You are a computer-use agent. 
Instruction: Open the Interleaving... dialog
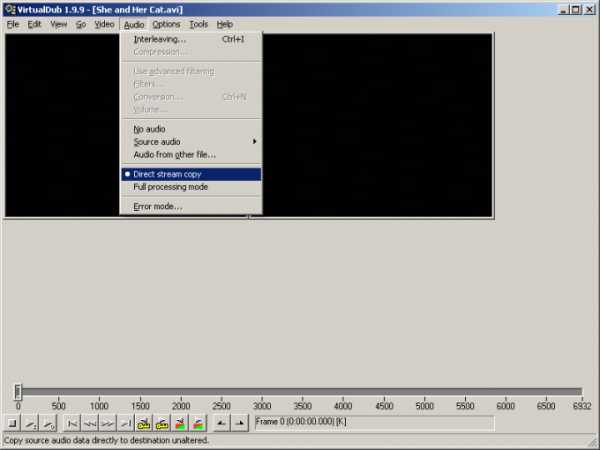tap(191, 39)
